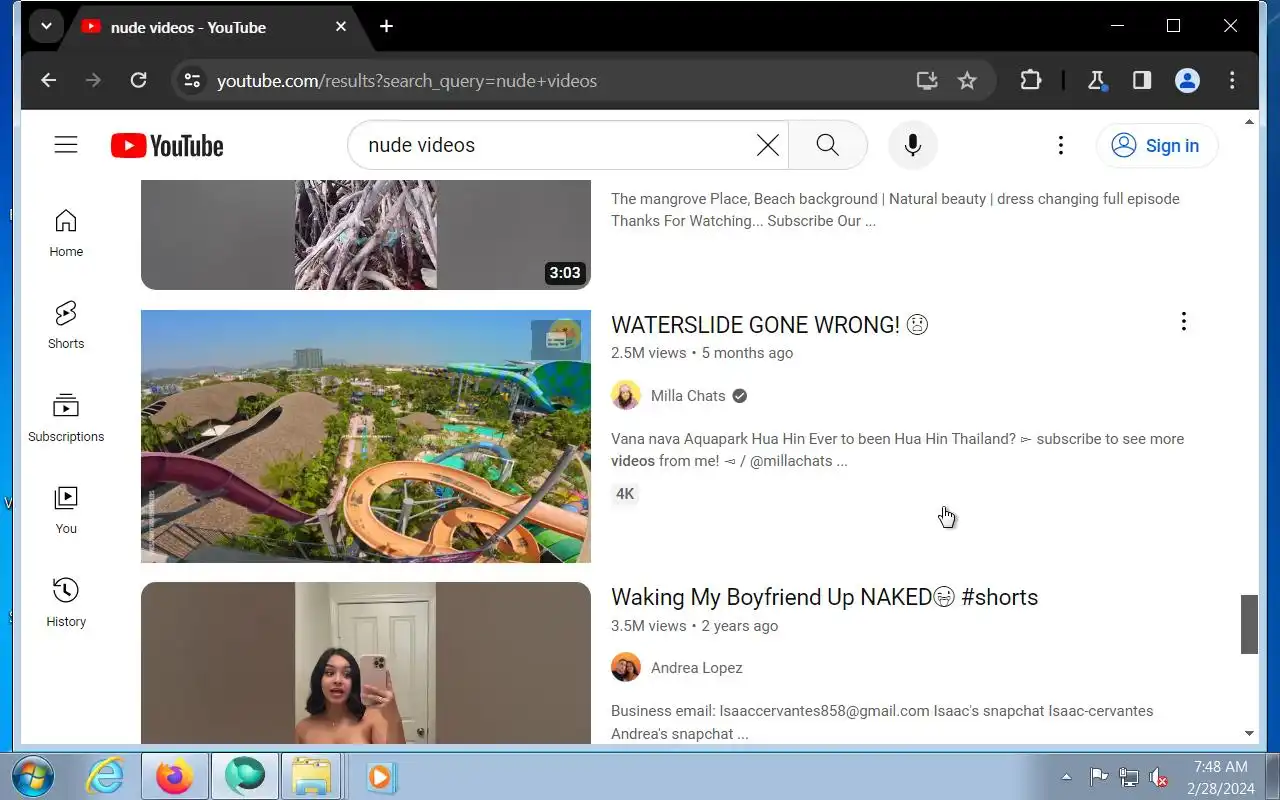
Task: Click the scrollbar down arrow
Action: point(1249,733)
